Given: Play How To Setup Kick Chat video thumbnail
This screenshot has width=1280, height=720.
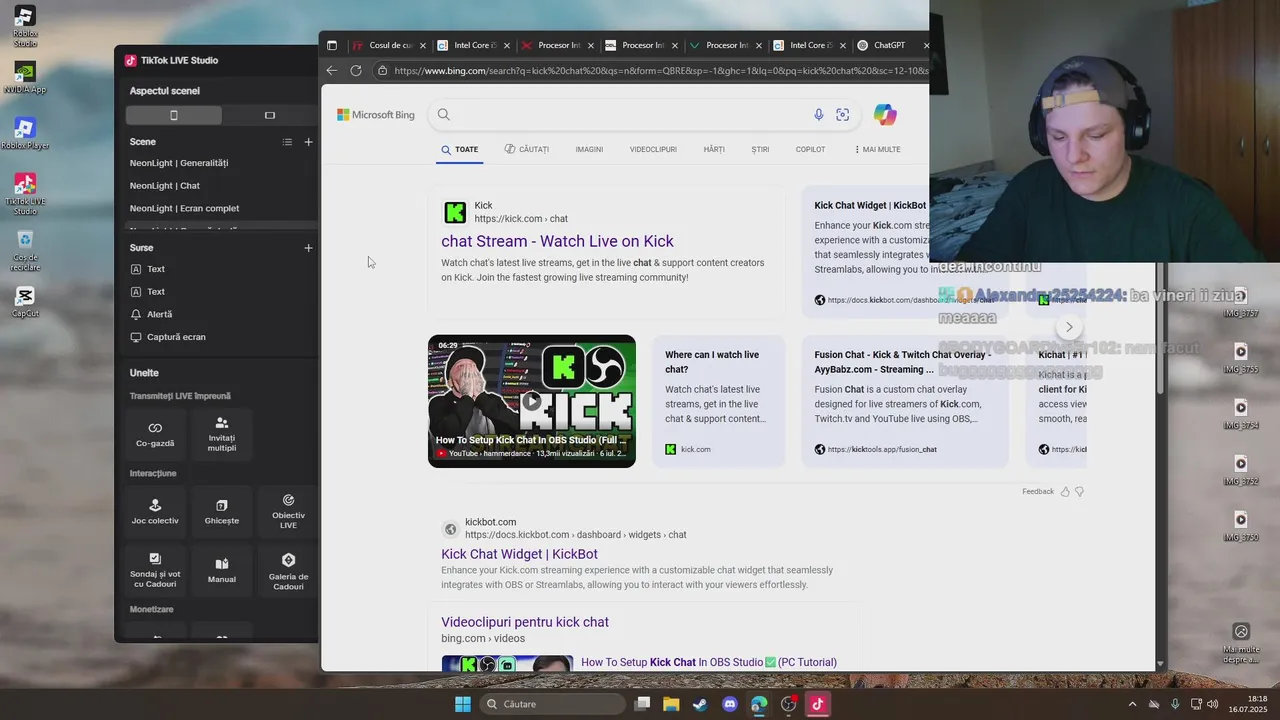Looking at the screenshot, I should 532,401.
